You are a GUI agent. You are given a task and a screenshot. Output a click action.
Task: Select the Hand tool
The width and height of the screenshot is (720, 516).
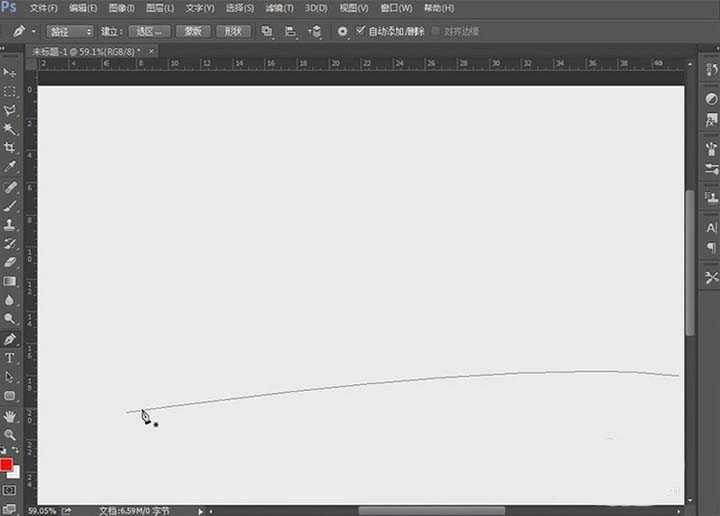coord(10,415)
